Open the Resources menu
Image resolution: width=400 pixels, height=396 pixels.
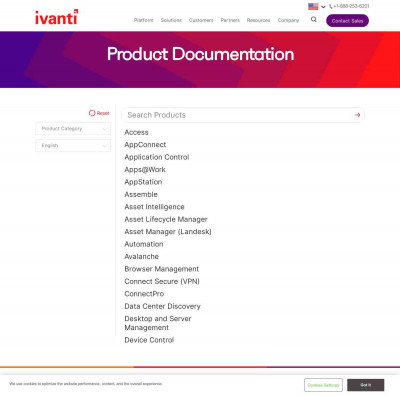[x=258, y=20]
